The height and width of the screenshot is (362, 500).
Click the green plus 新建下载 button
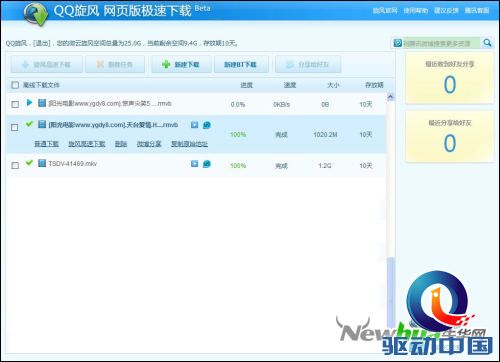point(181,64)
